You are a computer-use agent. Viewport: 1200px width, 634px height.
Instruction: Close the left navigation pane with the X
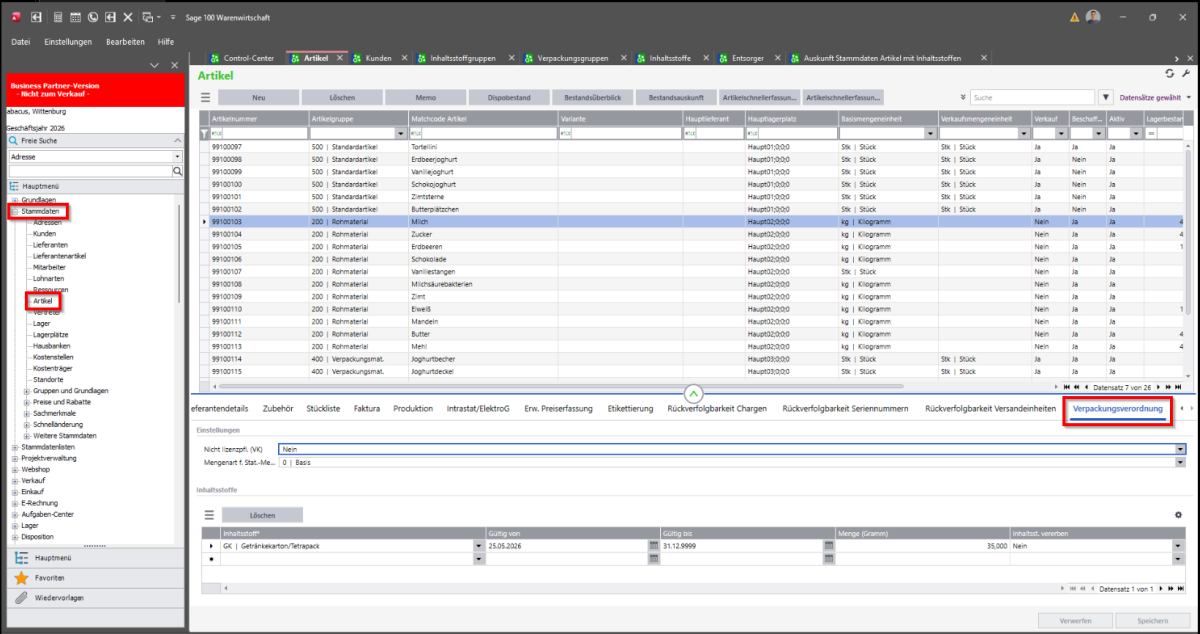coord(174,65)
